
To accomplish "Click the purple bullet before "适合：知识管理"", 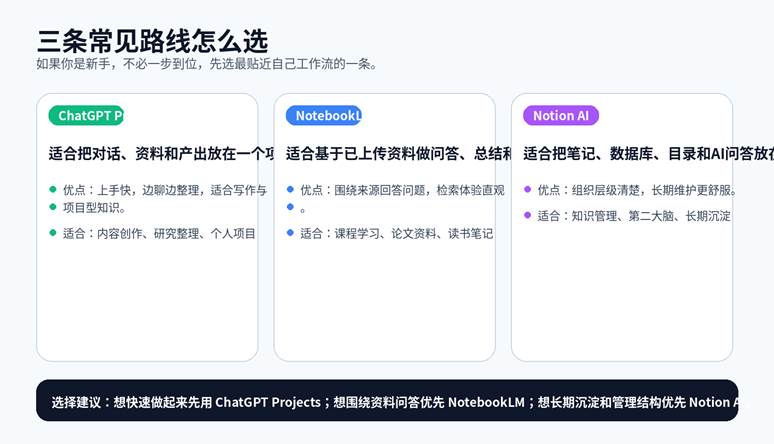I will (x=527, y=215).
